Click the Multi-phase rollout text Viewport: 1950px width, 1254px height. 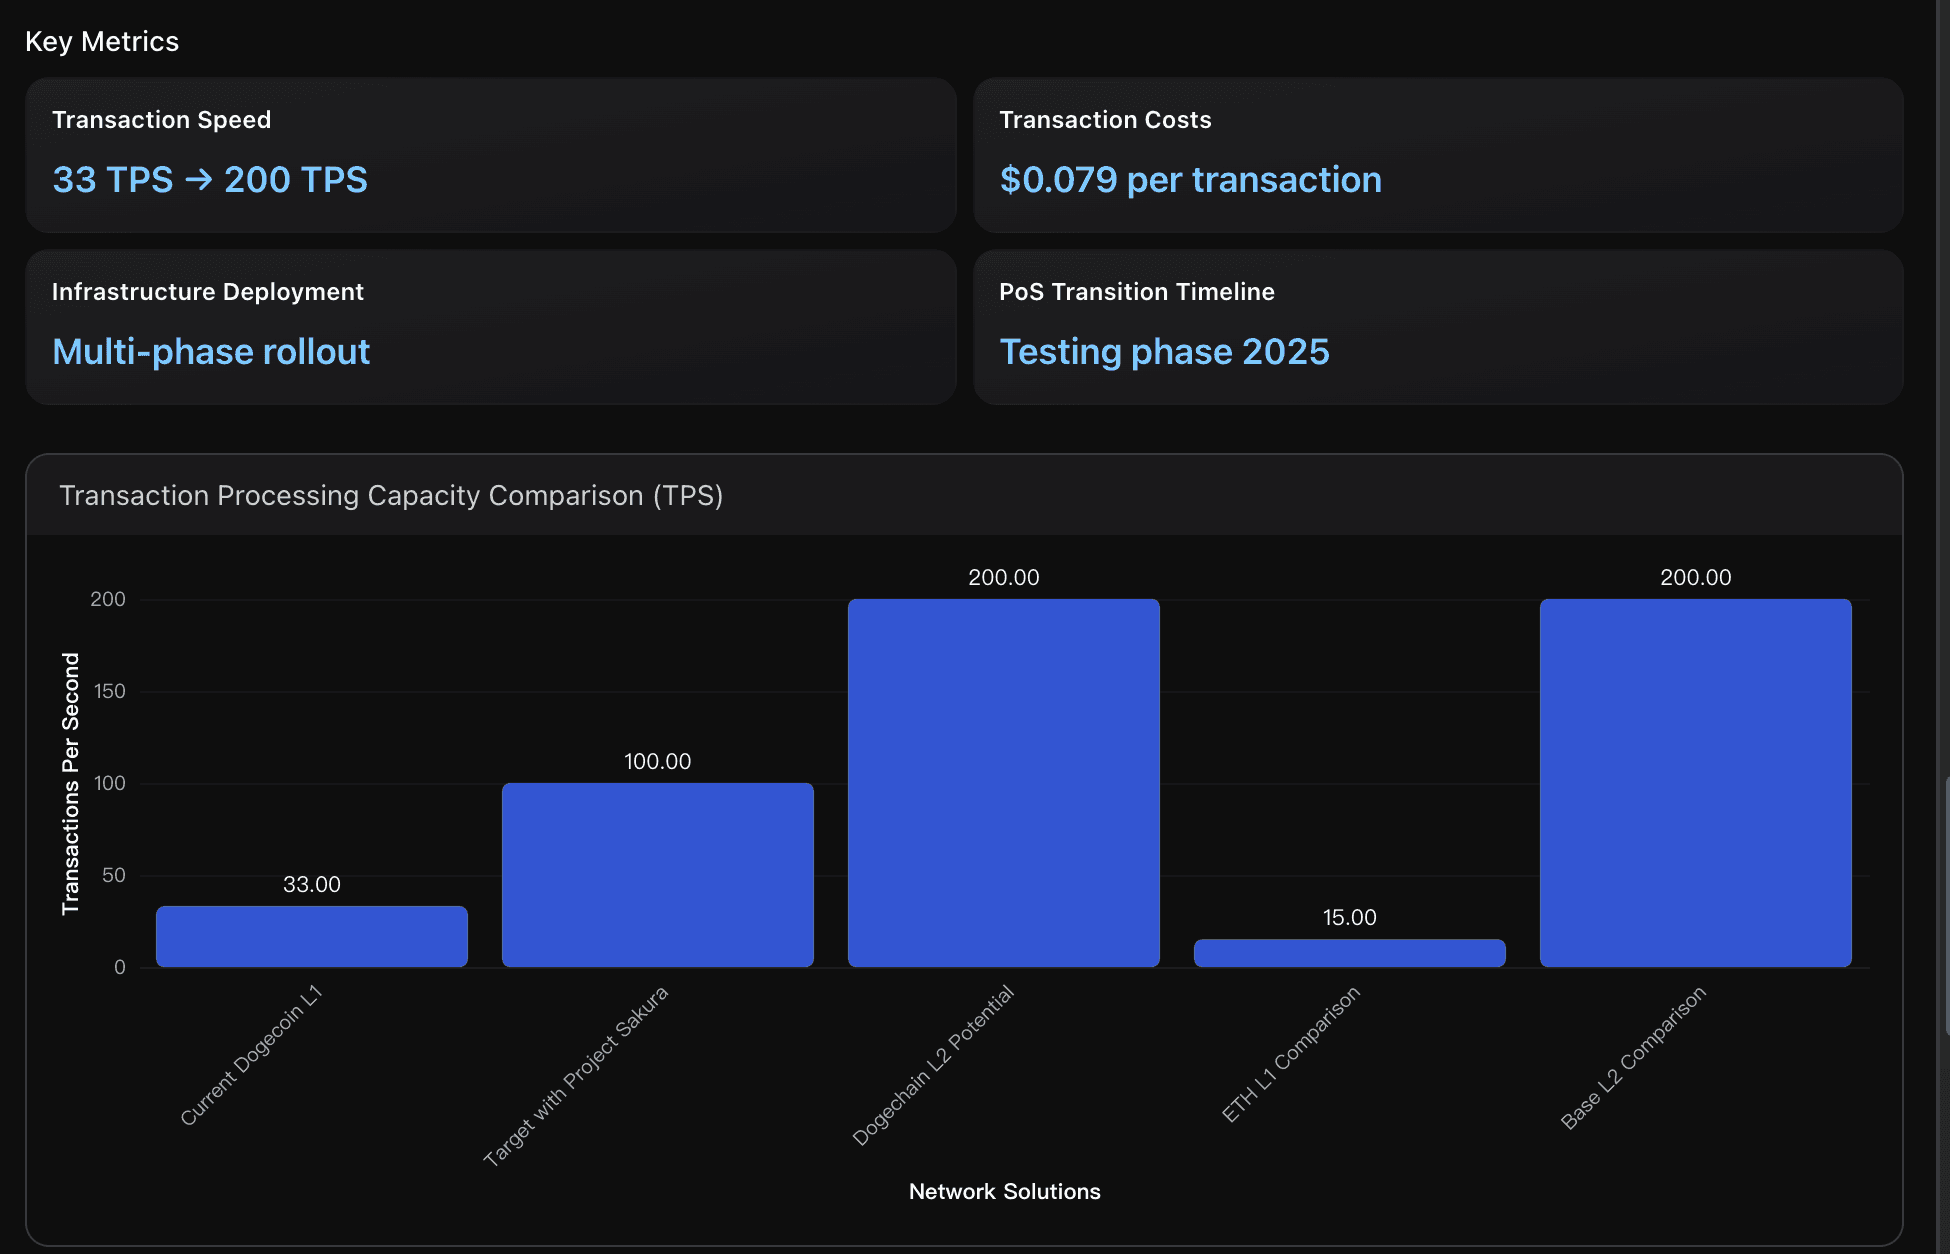point(211,352)
